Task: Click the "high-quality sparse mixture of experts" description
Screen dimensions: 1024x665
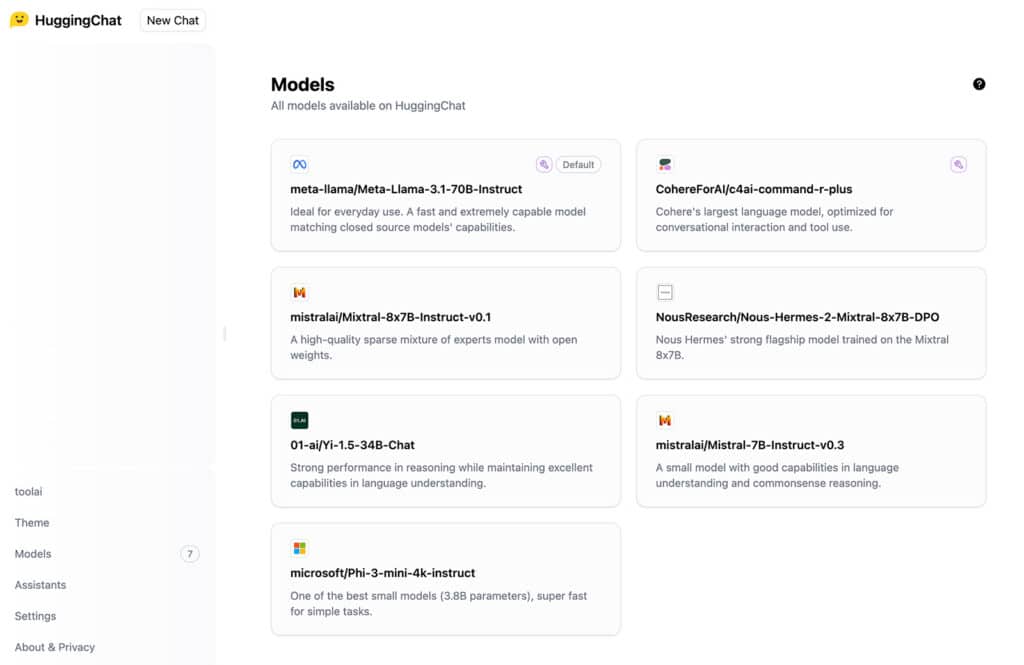Action: pyautogui.click(x=434, y=348)
